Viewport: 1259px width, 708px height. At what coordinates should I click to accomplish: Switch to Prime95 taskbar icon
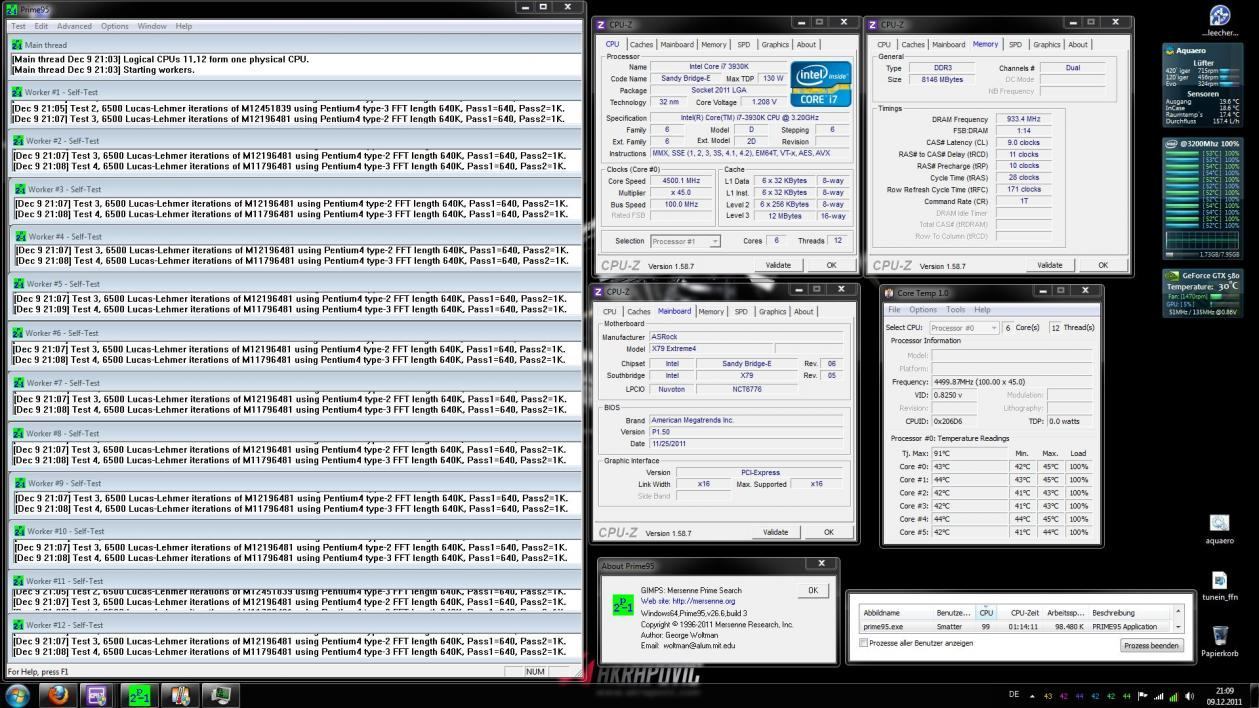[140, 695]
